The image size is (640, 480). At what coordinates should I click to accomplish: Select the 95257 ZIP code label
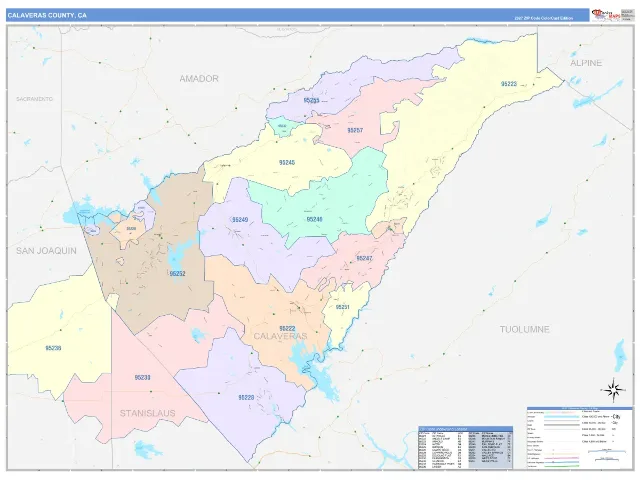tap(355, 131)
